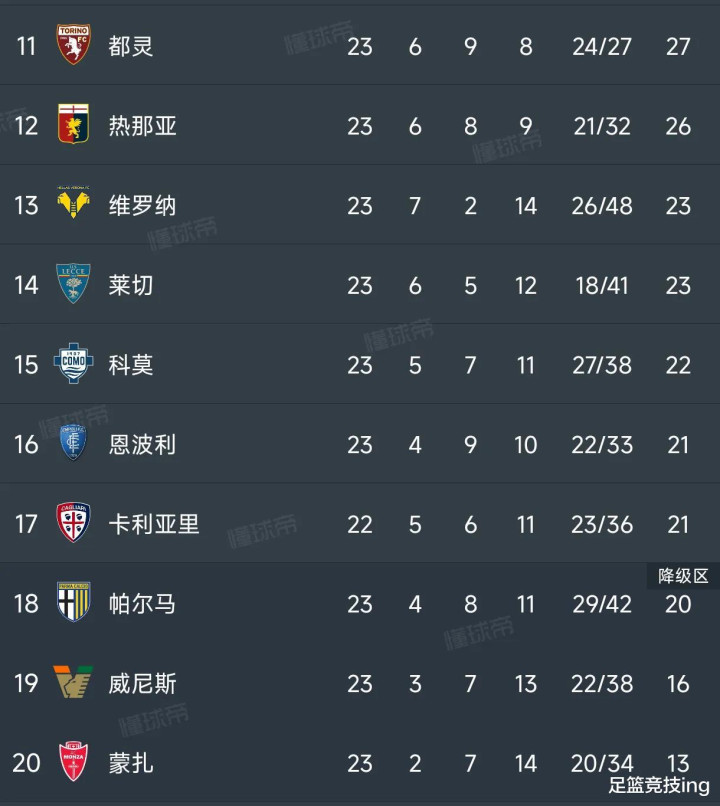Open the Como team crest
Image resolution: width=720 pixels, height=806 pixels.
tap(73, 363)
